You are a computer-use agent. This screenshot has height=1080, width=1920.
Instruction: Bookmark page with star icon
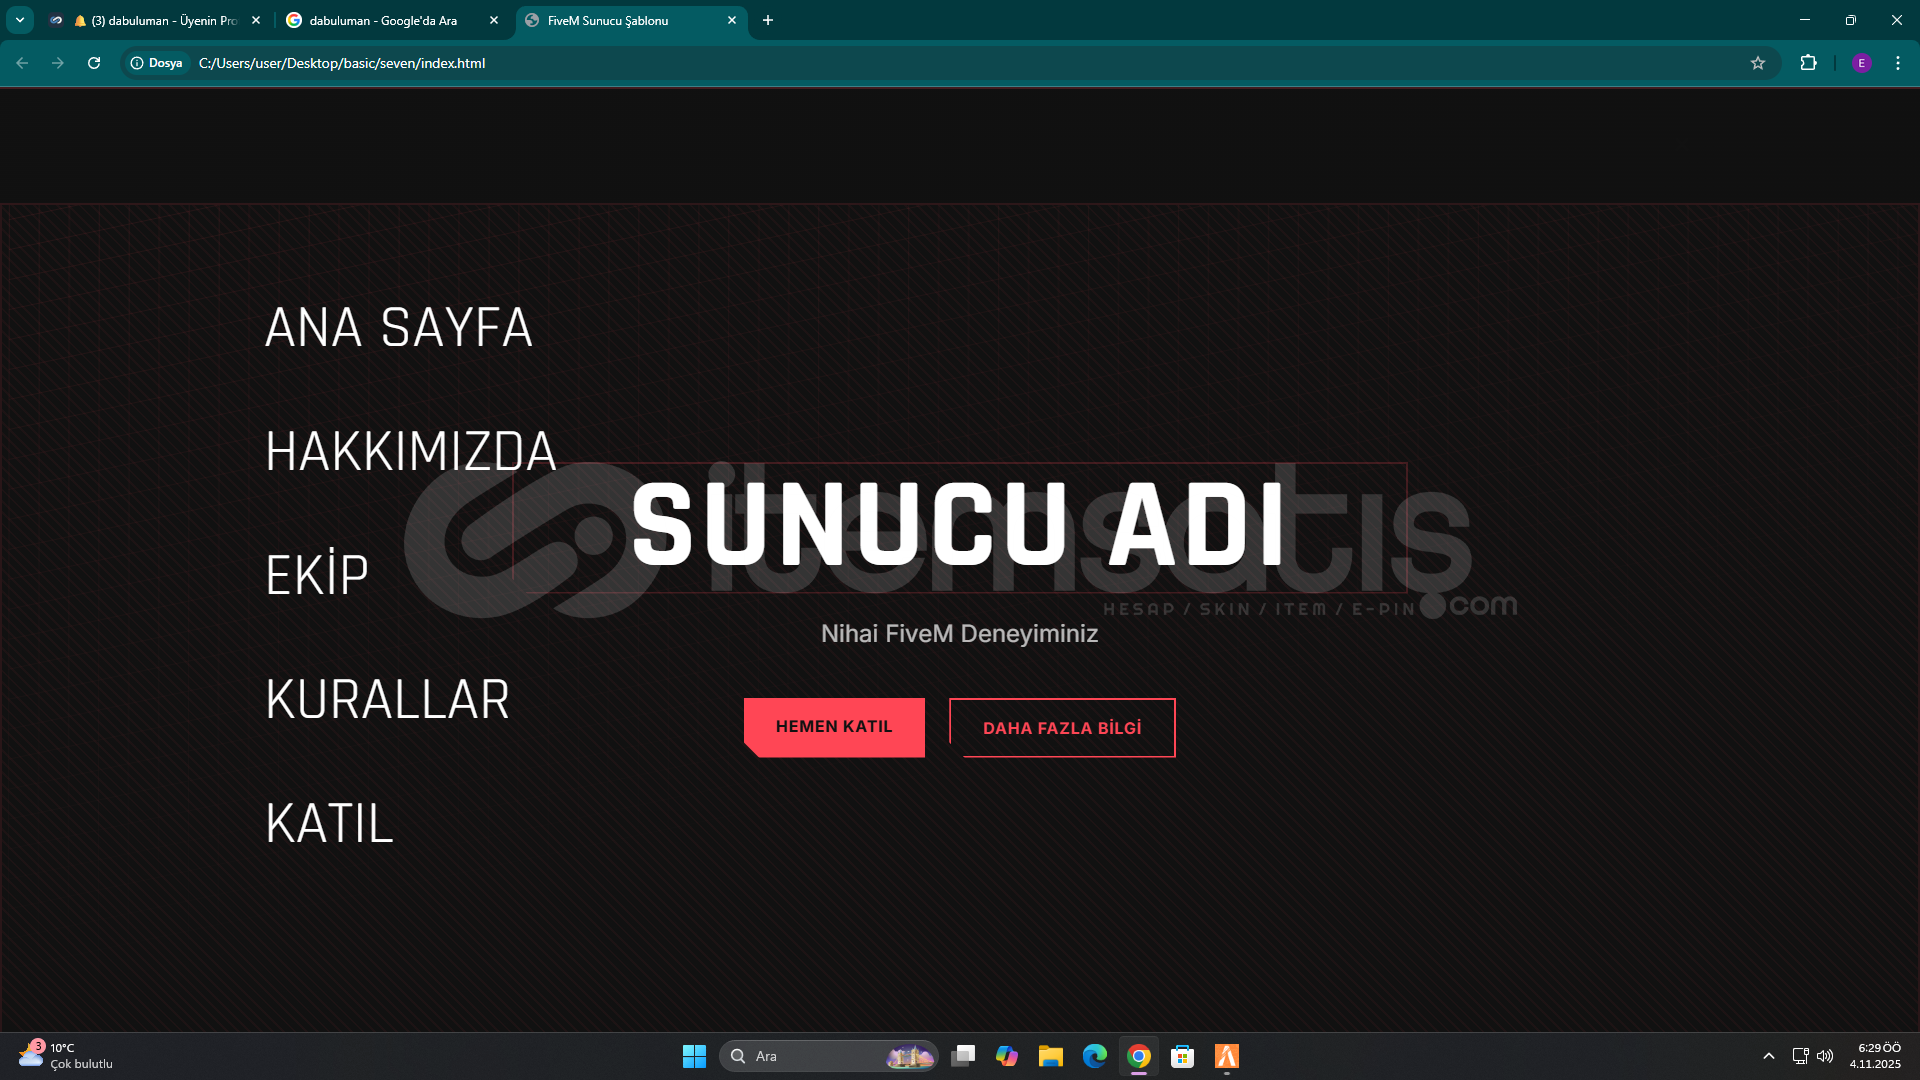pyautogui.click(x=1757, y=63)
